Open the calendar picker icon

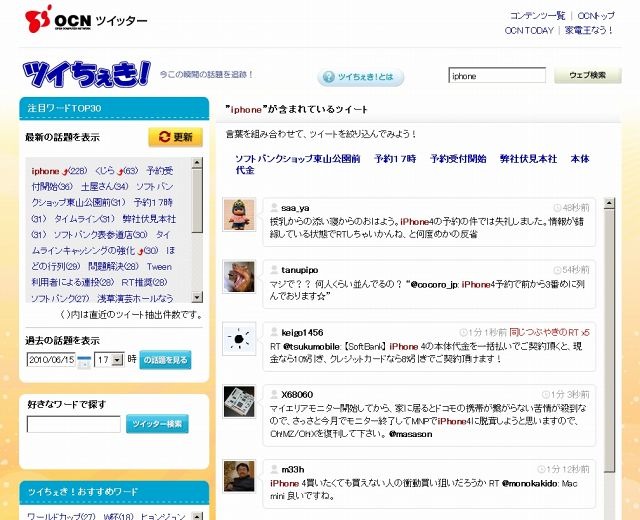click(84, 362)
